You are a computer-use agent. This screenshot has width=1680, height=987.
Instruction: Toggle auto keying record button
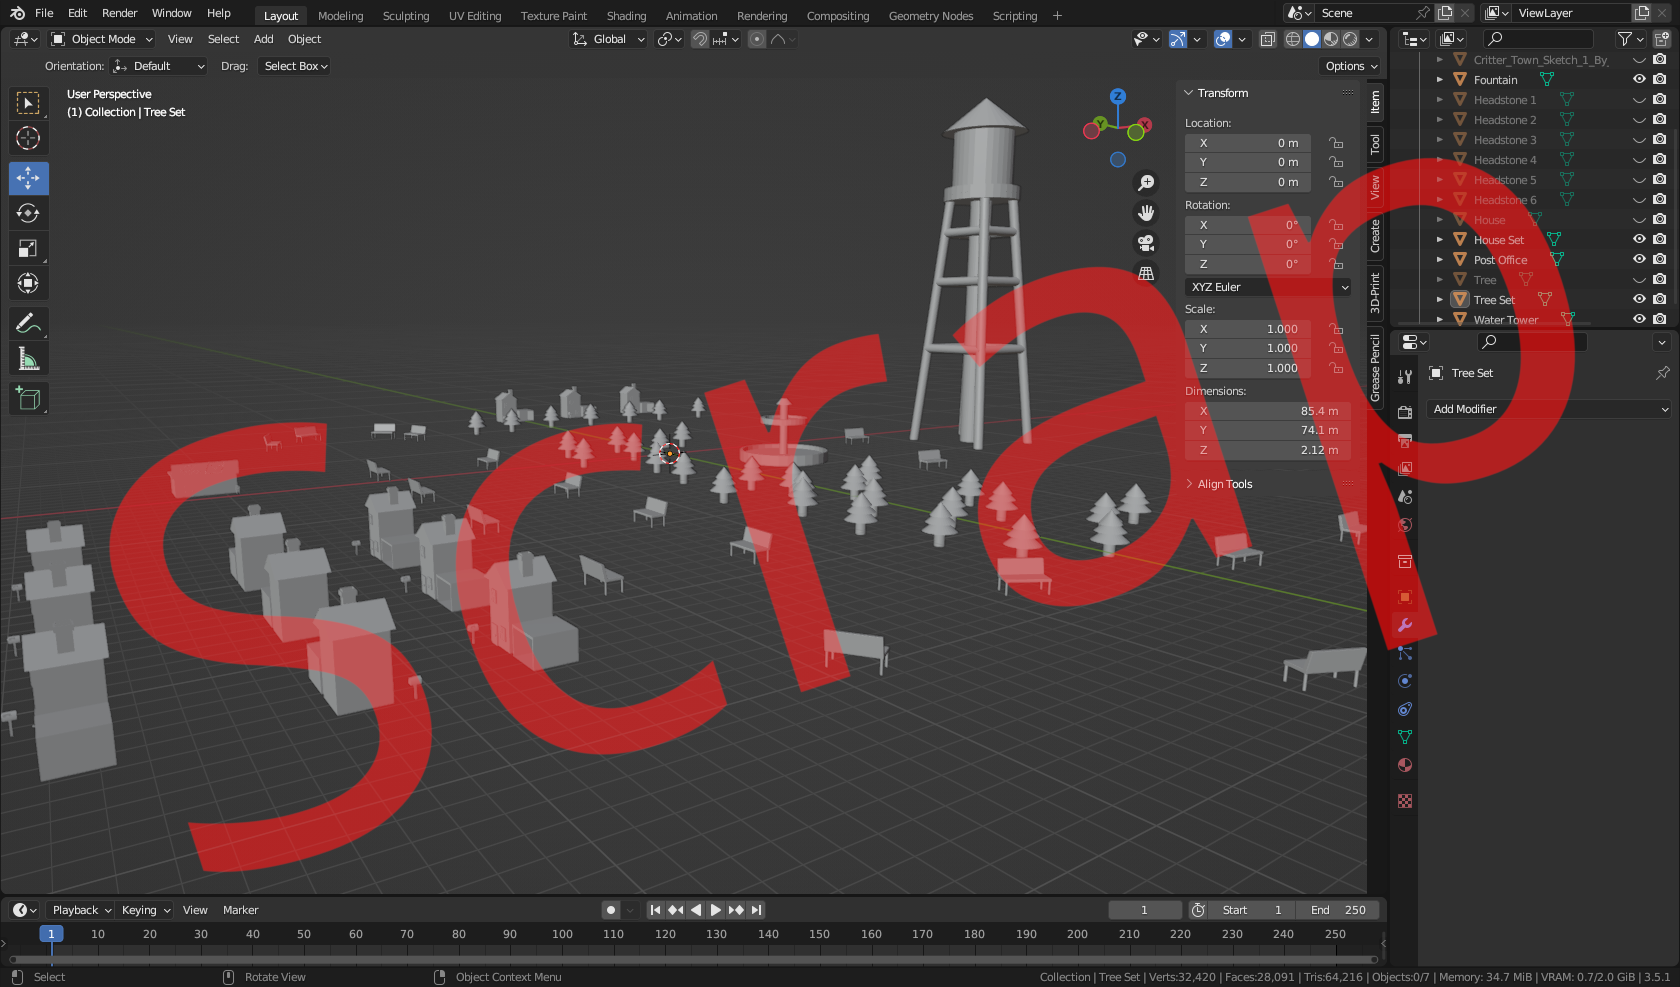pos(611,910)
